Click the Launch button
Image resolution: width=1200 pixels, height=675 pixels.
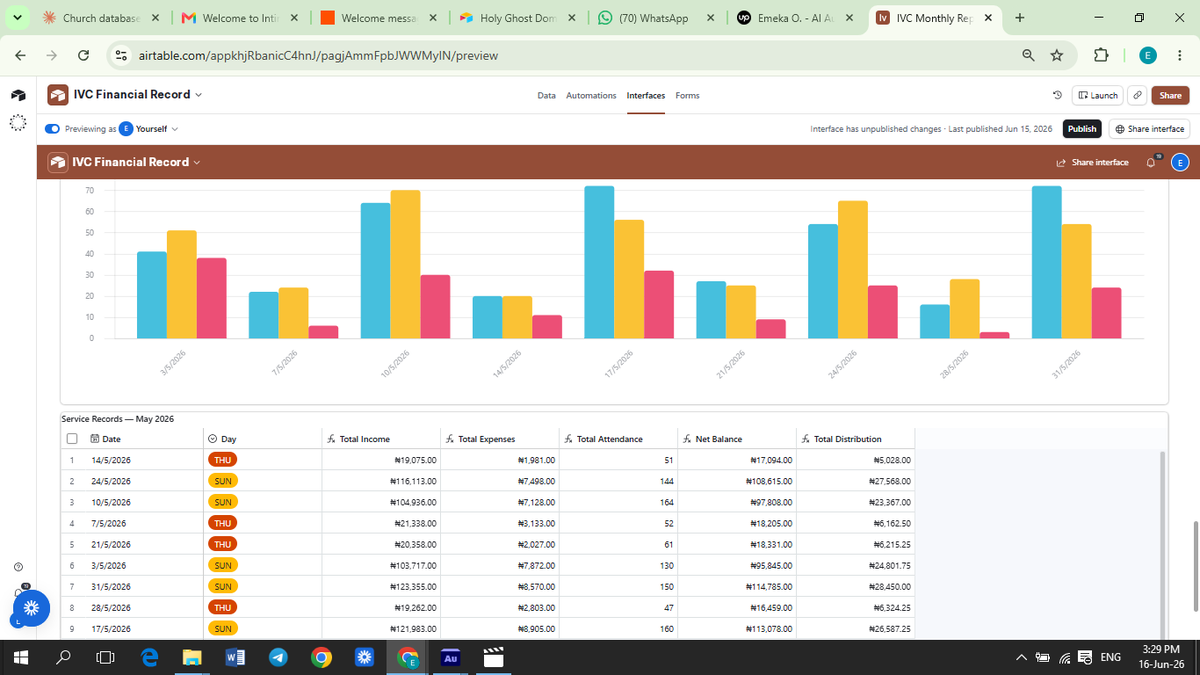[x=1097, y=95]
